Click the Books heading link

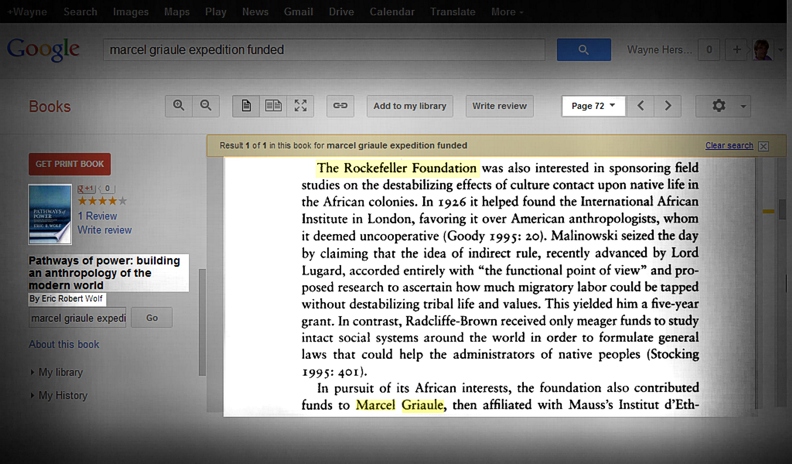click(50, 107)
